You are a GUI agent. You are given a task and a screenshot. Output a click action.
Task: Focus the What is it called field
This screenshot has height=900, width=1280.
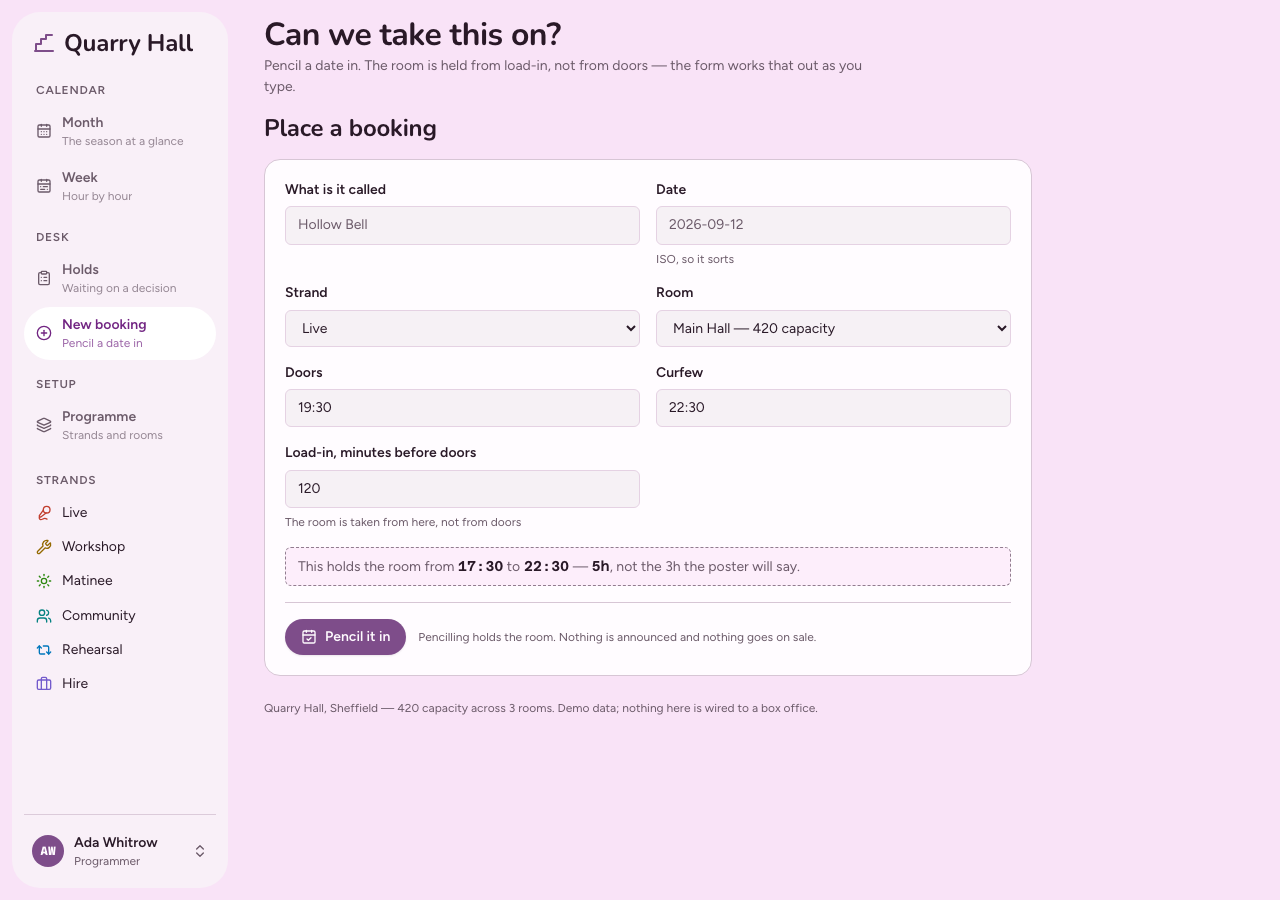462,225
